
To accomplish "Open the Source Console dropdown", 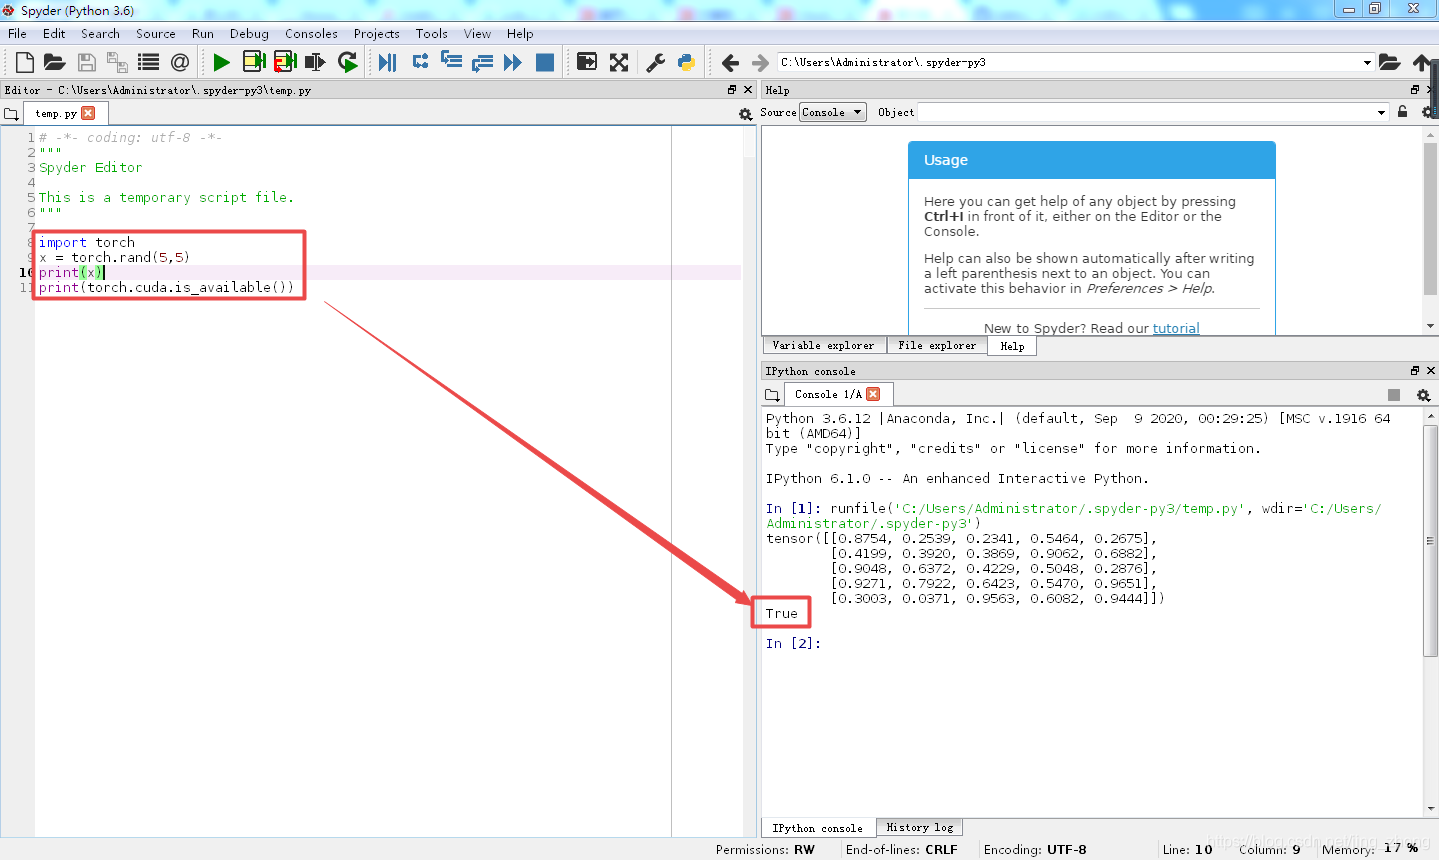I will pyautogui.click(x=833, y=112).
